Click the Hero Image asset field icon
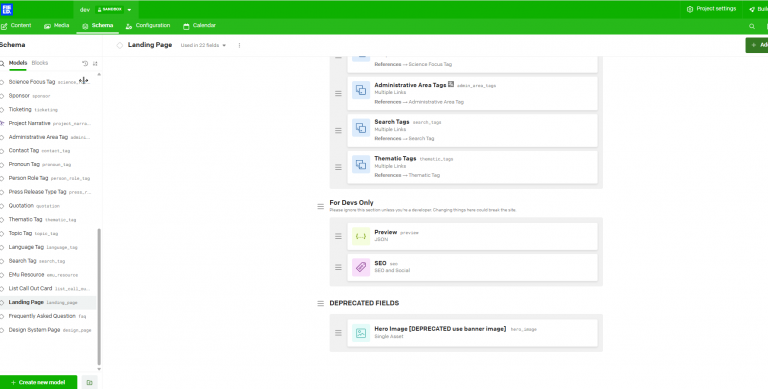This screenshot has width=768, height=389. (361, 333)
